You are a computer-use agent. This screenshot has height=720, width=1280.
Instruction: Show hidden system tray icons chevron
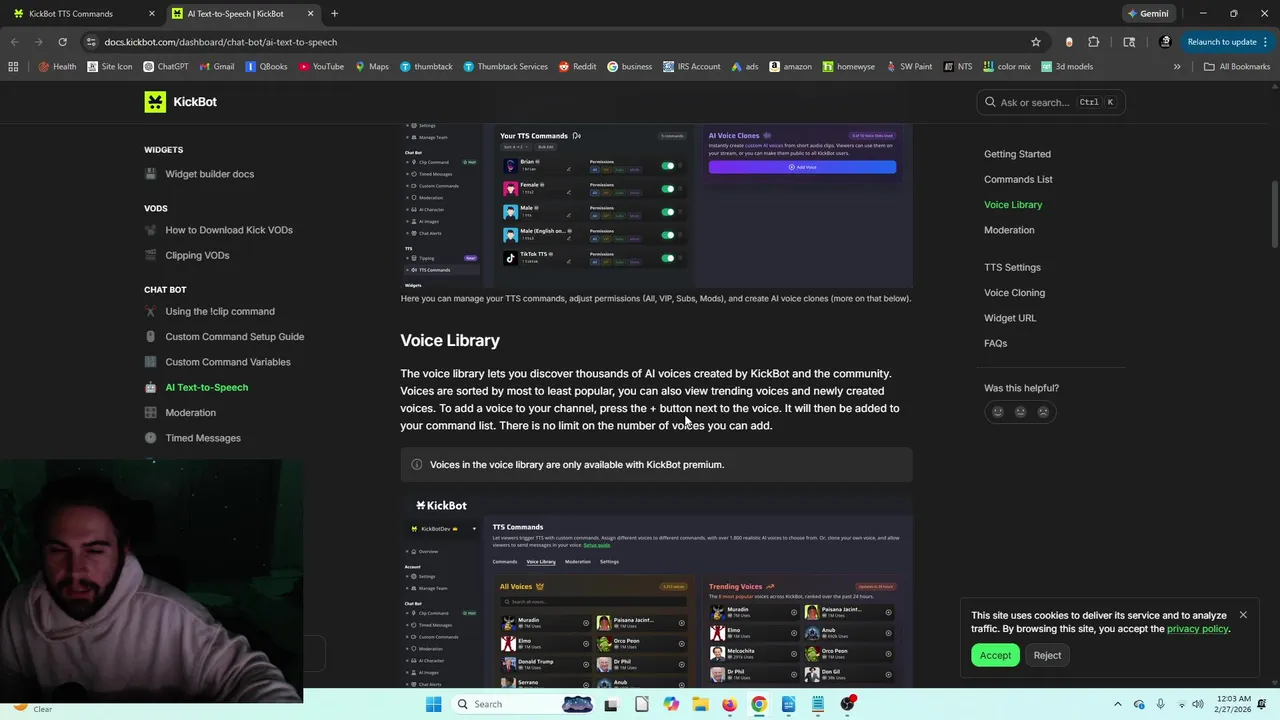point(1118,704)
